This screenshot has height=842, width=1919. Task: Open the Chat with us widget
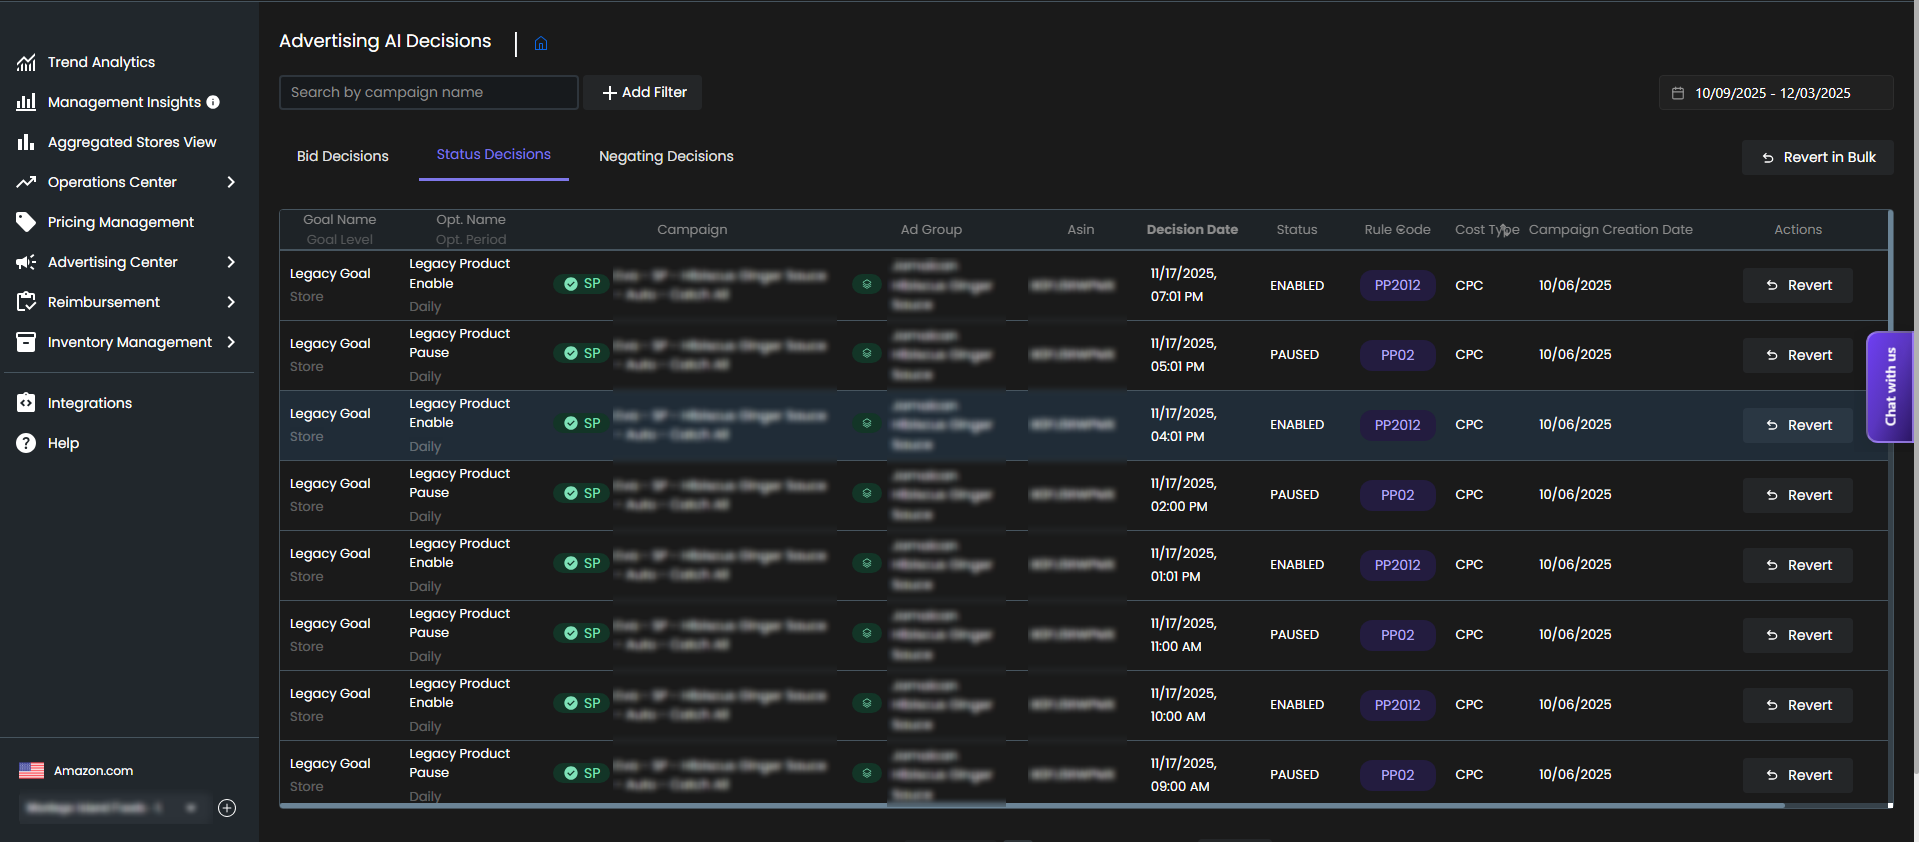(x=1889, y=386)
